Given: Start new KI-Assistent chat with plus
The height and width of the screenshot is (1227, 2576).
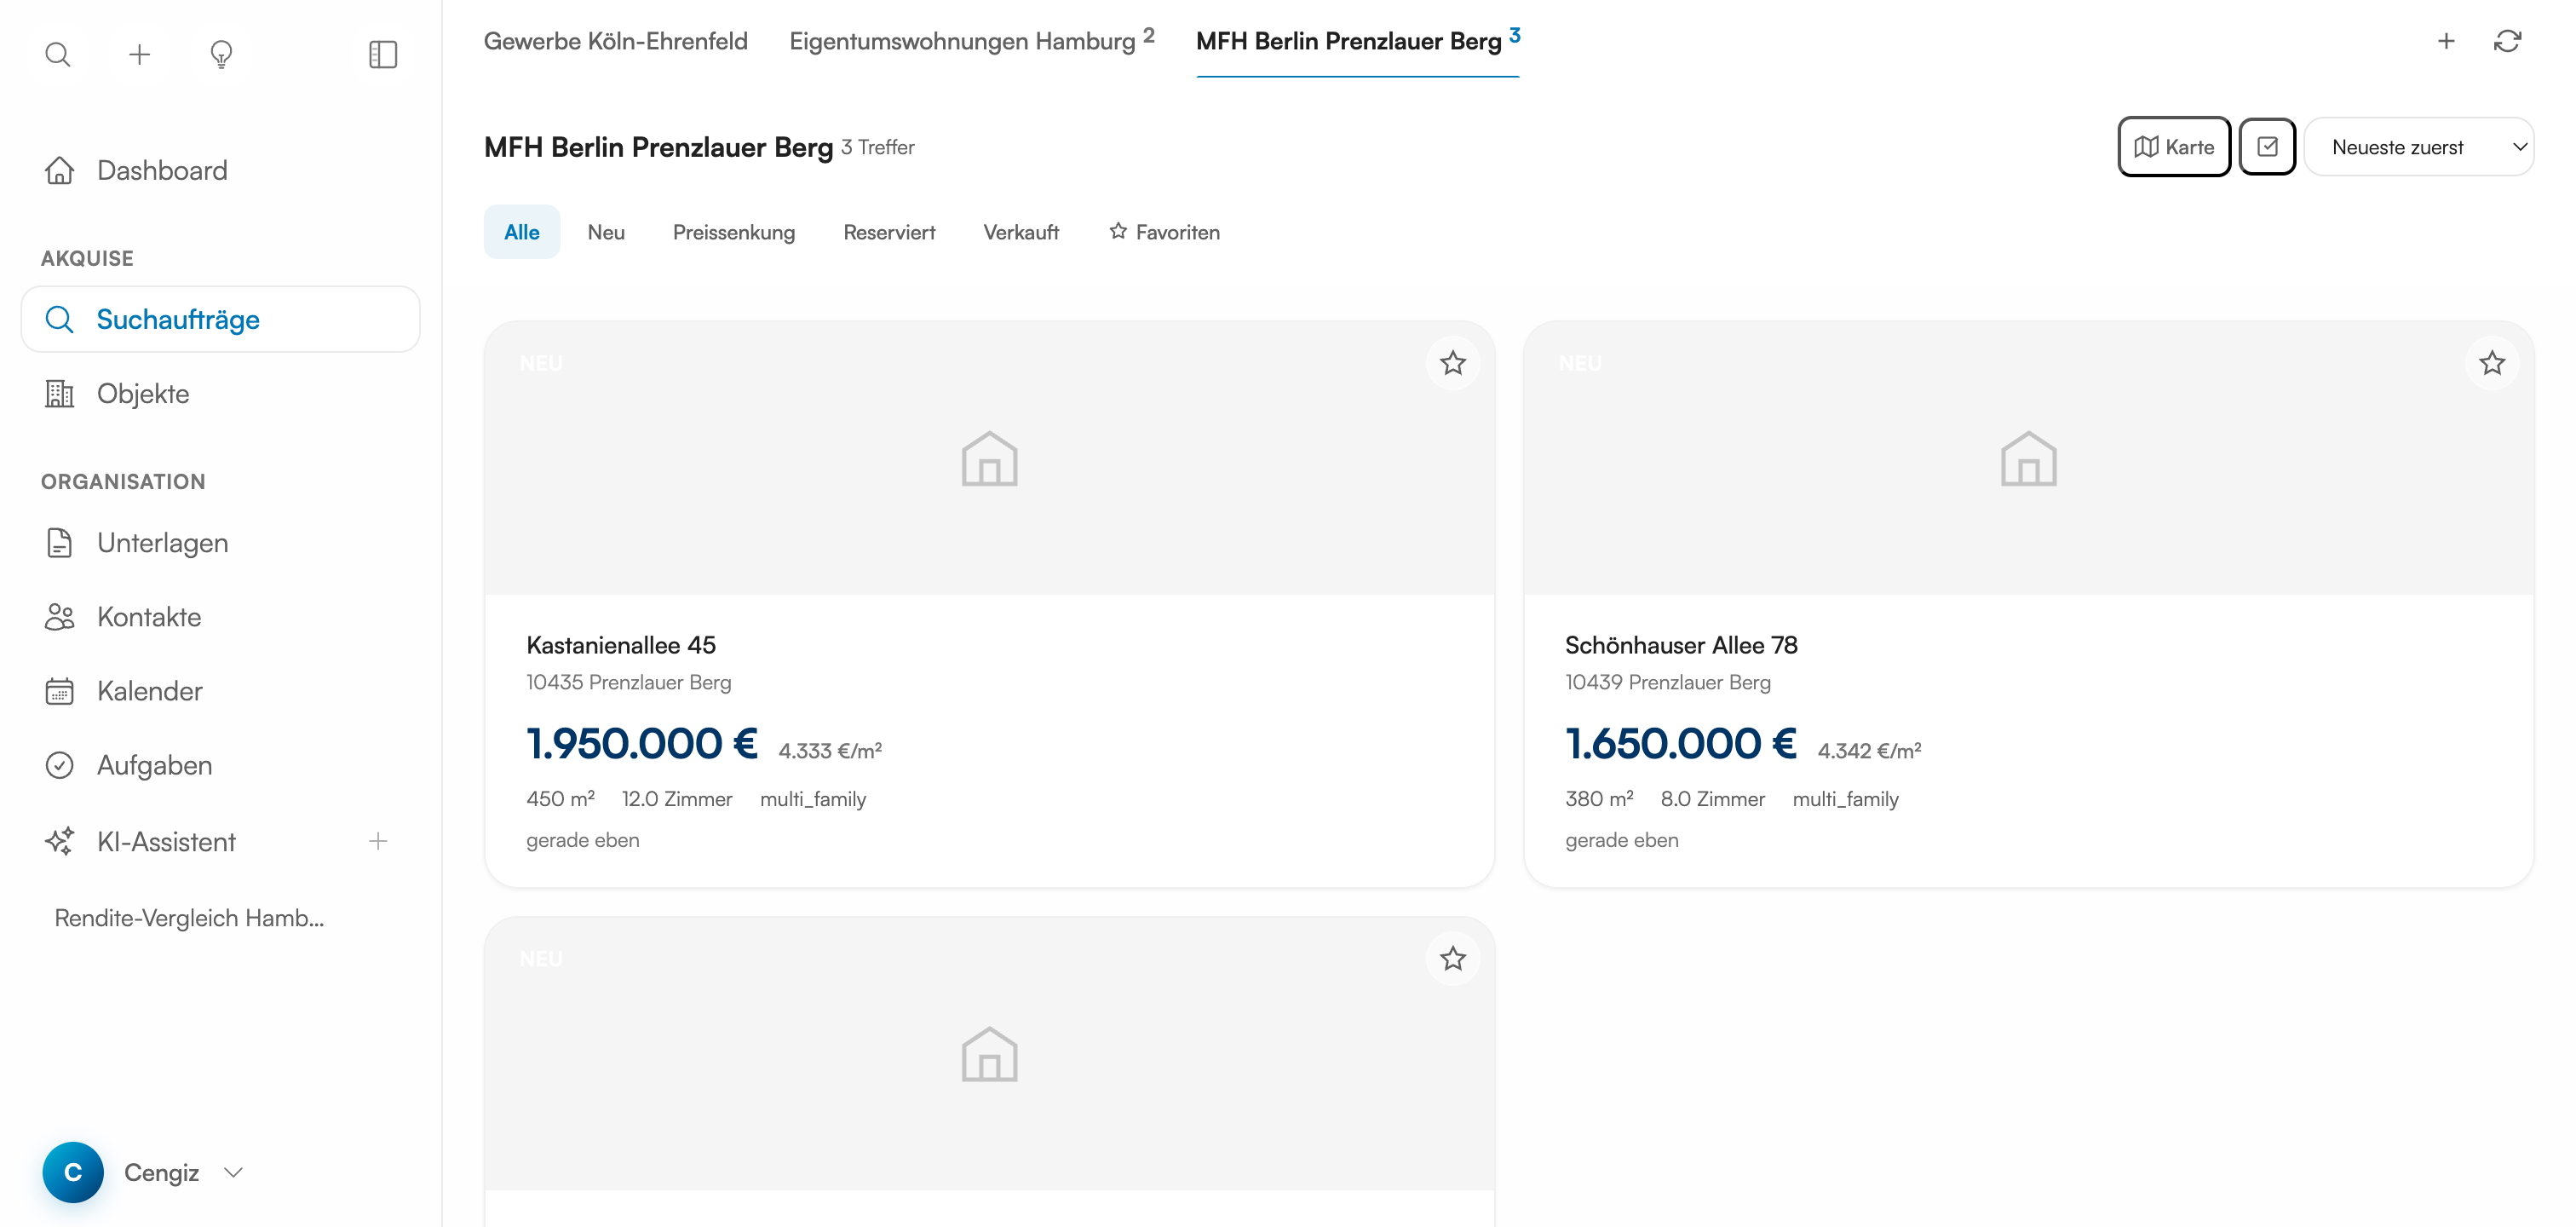Looking at the screenshot, I should [x=378, y=841].
